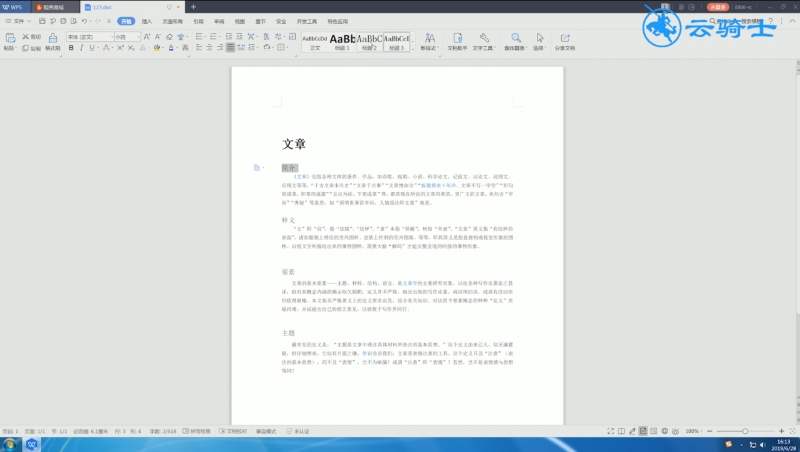
Task: Click the WPS icon on the taskbar
Action: [32, 444]
